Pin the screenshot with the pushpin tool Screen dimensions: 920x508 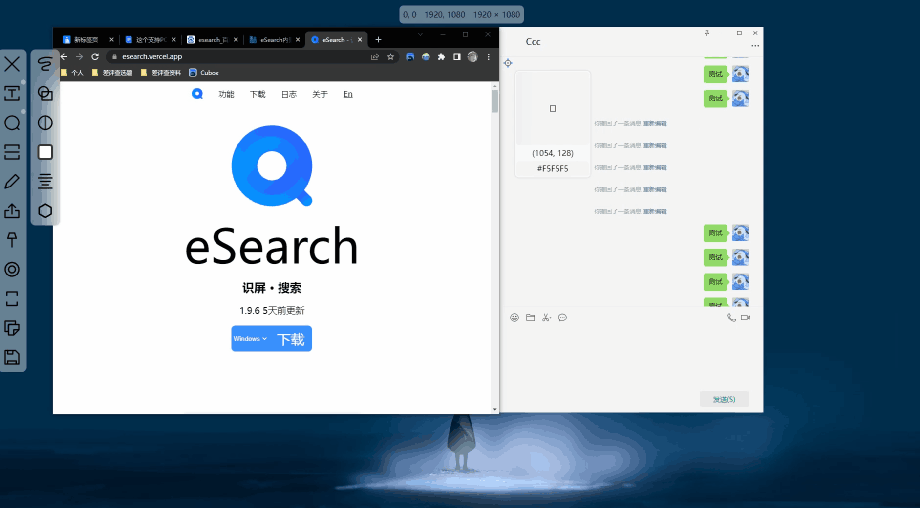[12, 240]
